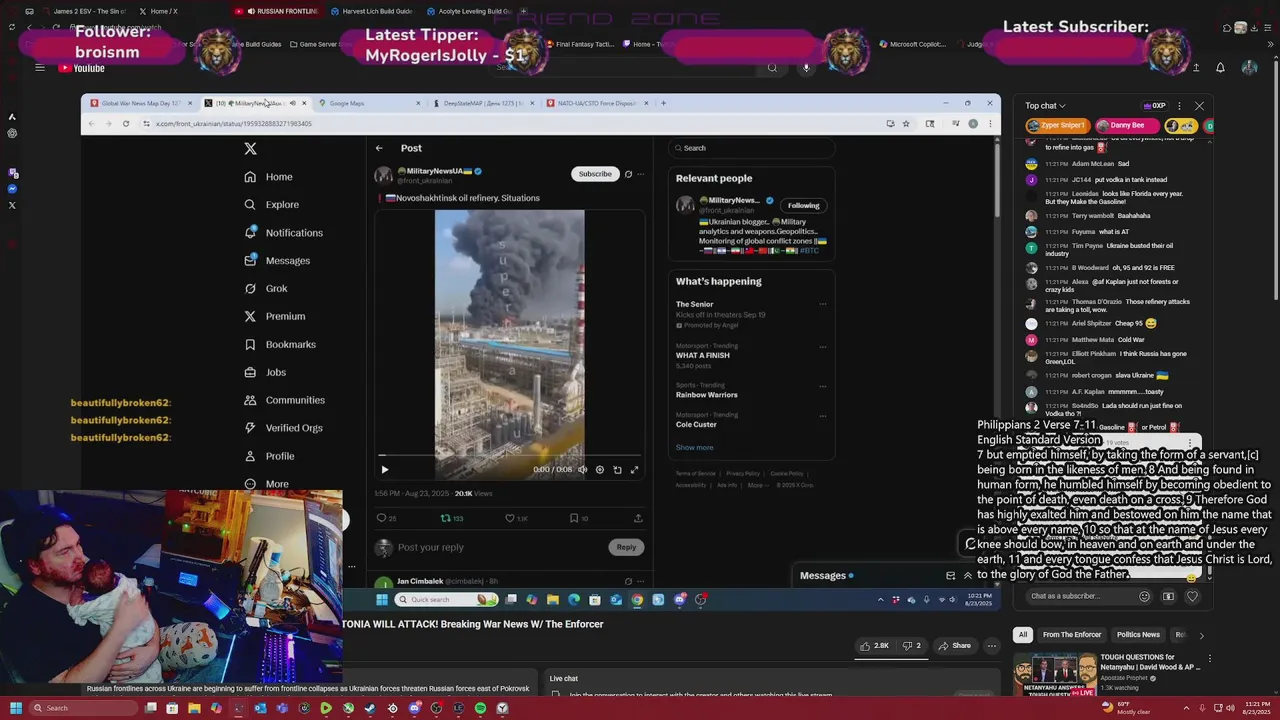Go back using the Post back arrow
Image resolution: width=1280 pixels, height=720 pixels.
379,148
